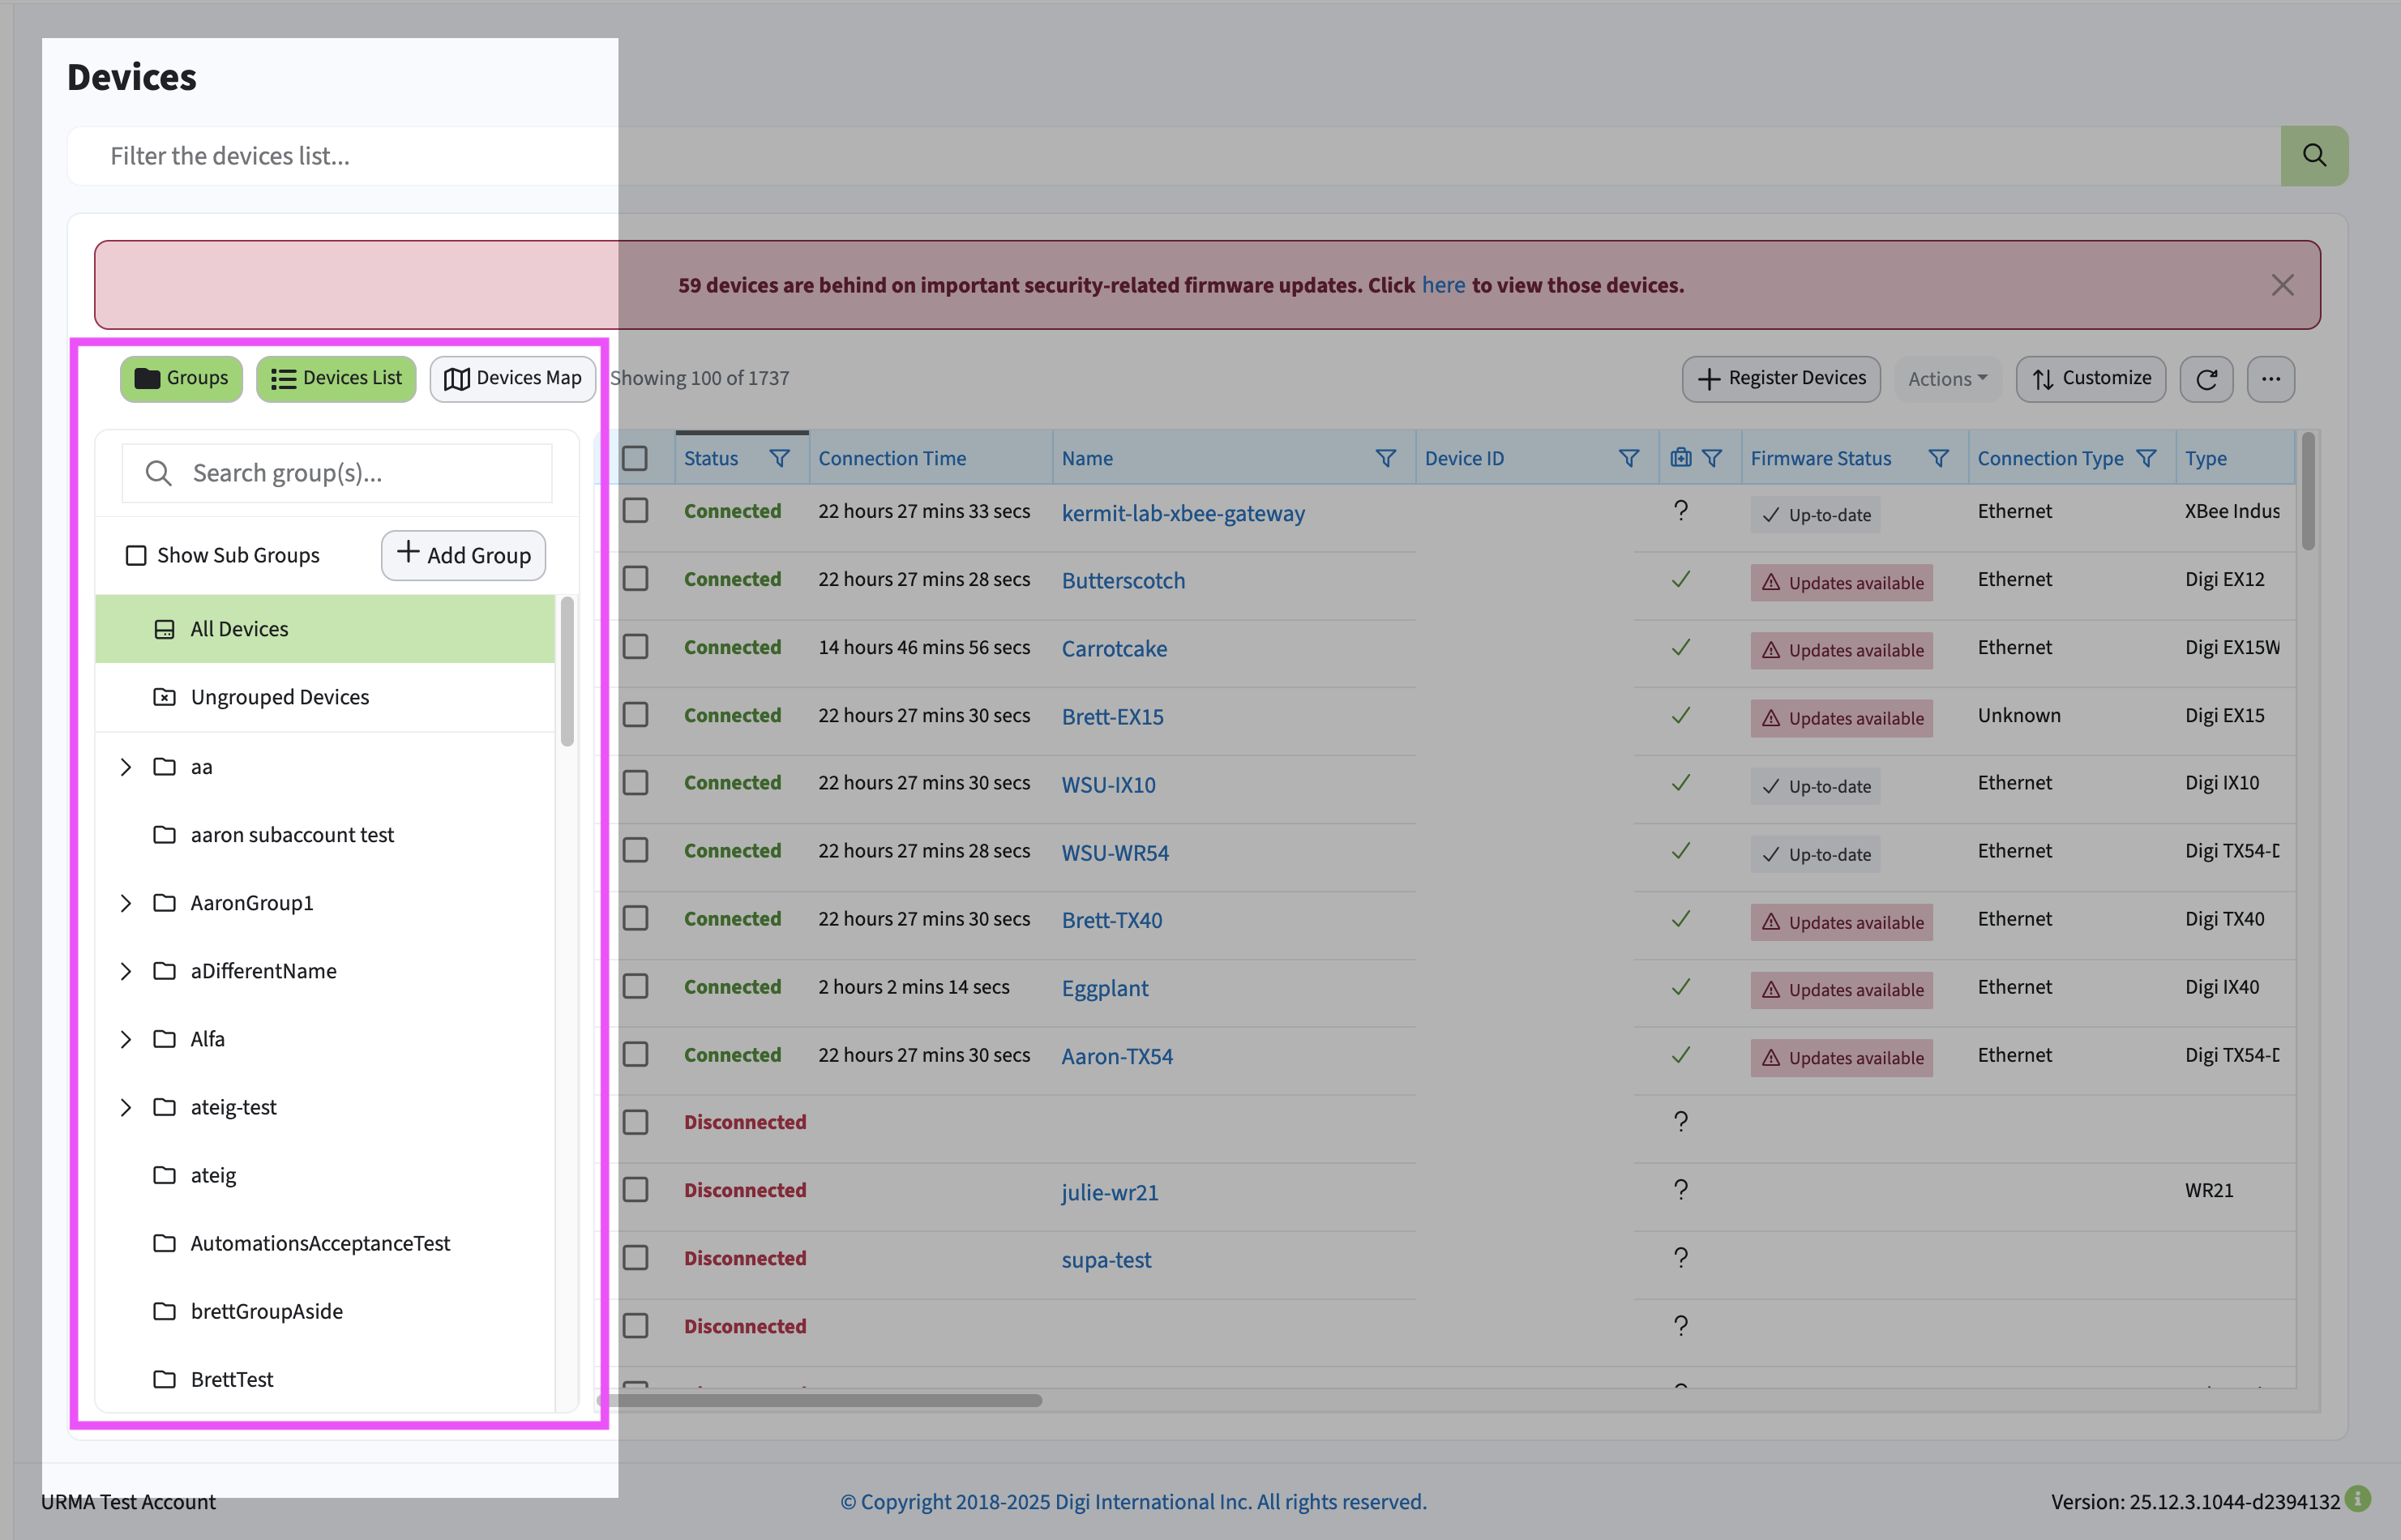Tick the checkbox for Butterscotch row
Image resolution: width=2401 pixels, height=1540 pixels.
[635, 579]
